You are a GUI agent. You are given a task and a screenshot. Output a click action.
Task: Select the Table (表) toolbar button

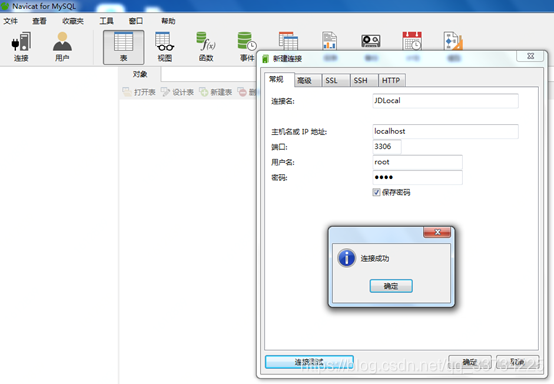pos(124,47)
